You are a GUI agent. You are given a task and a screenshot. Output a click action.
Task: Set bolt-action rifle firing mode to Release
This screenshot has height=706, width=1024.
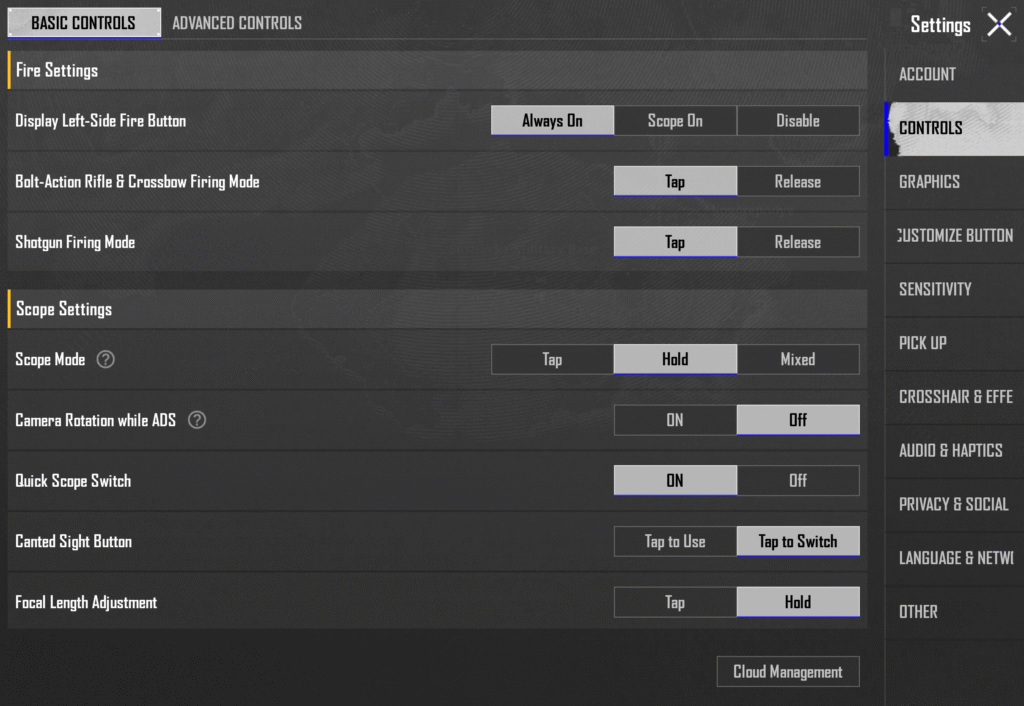pos(798,182)
